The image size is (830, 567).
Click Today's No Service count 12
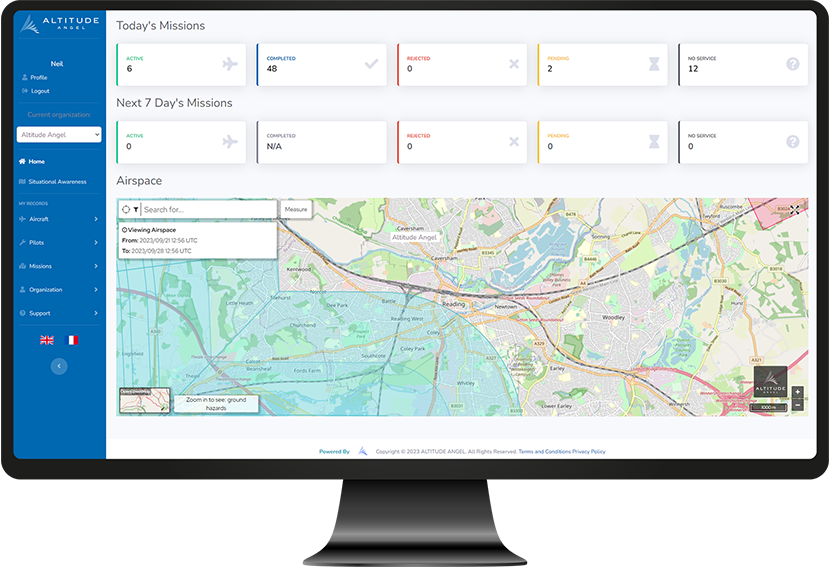pos(693,69)
